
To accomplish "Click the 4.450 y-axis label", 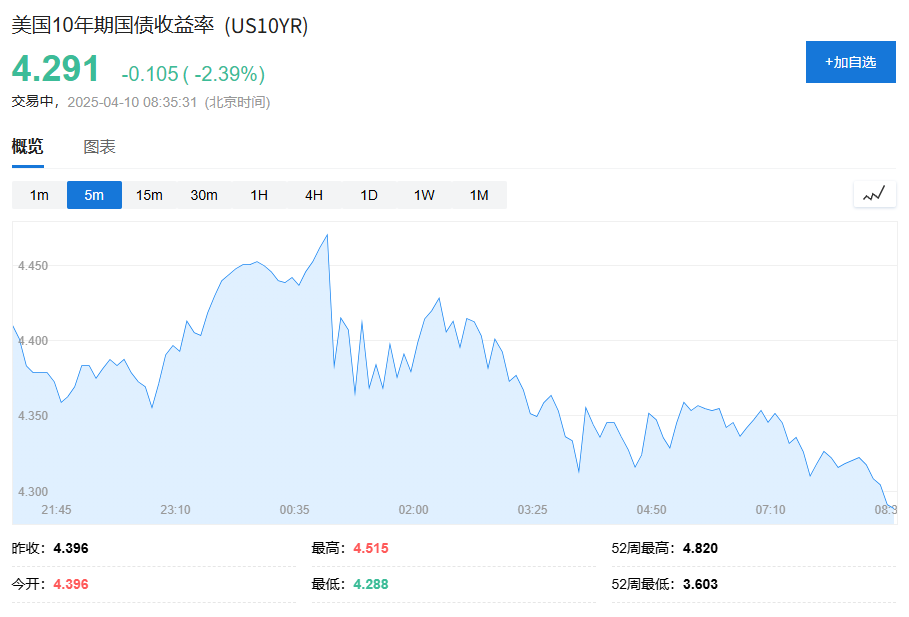I will pos(33,266).
